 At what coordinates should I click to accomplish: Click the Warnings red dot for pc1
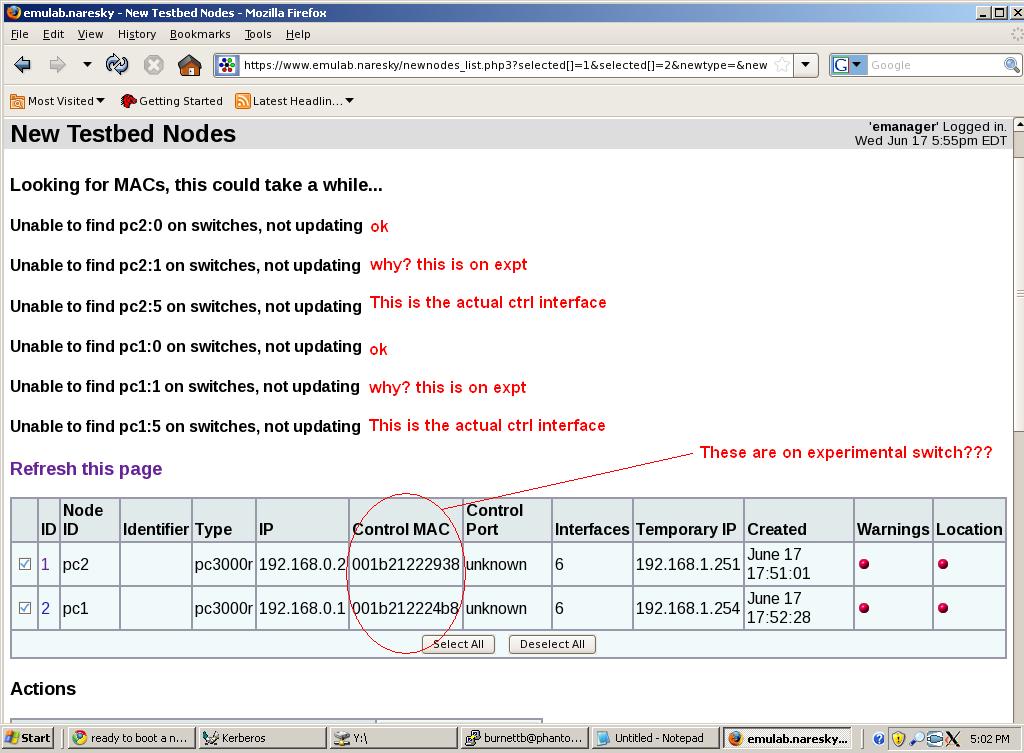[x=864, y=608]
